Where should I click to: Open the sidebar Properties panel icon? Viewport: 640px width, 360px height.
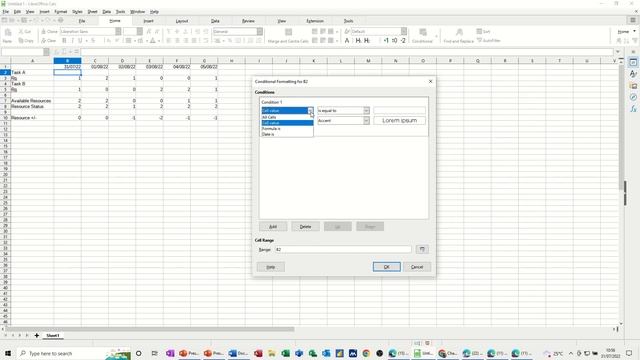pos(633,62)
